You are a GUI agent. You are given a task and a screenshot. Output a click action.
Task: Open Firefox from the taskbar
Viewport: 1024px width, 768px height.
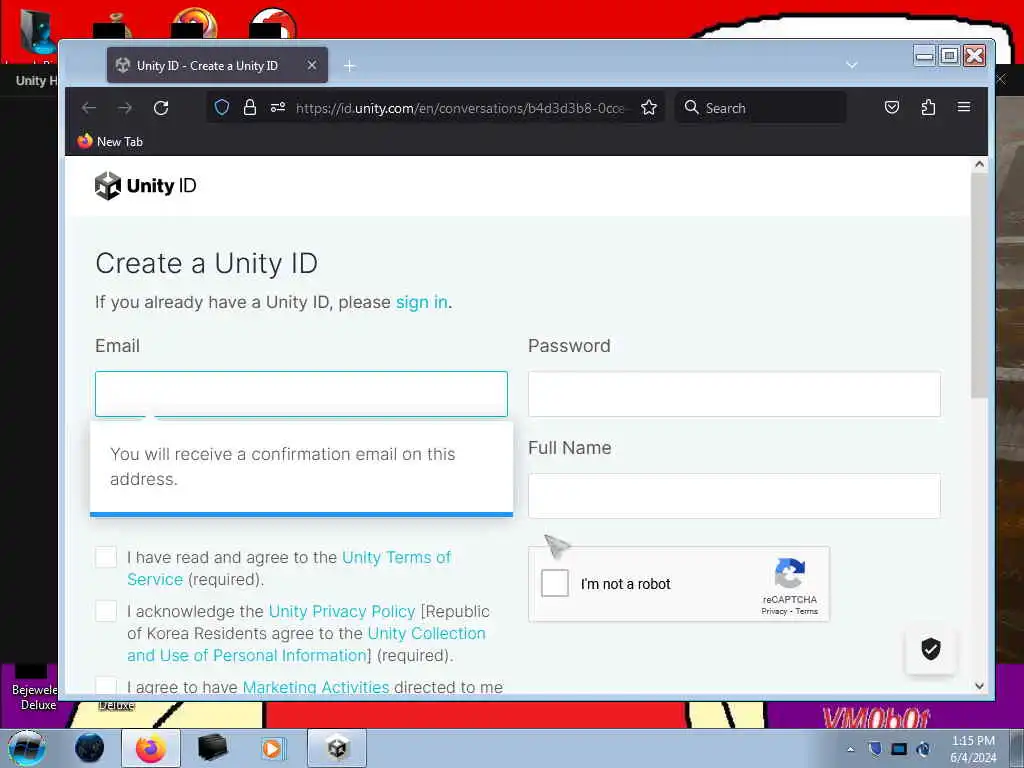[151, 748]
